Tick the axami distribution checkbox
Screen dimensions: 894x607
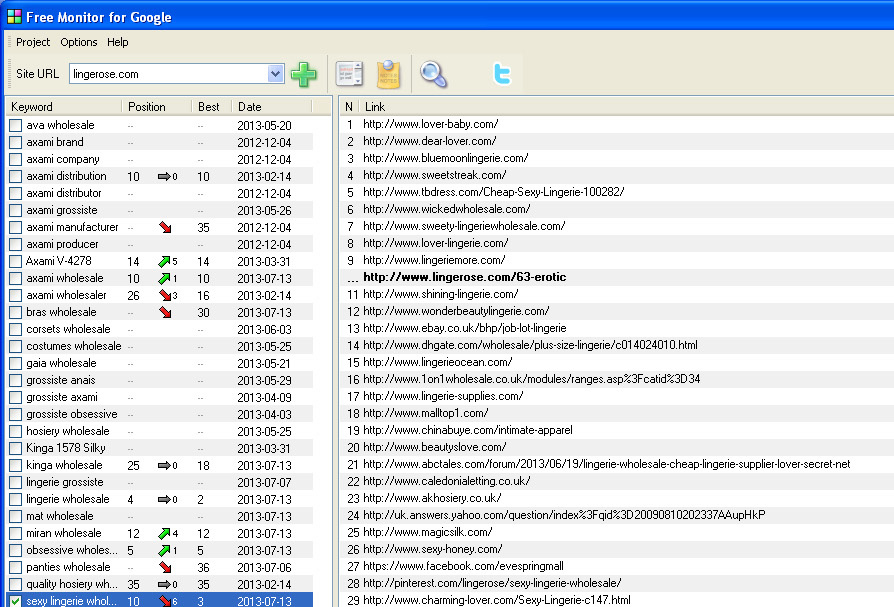[x=16, y=176]
